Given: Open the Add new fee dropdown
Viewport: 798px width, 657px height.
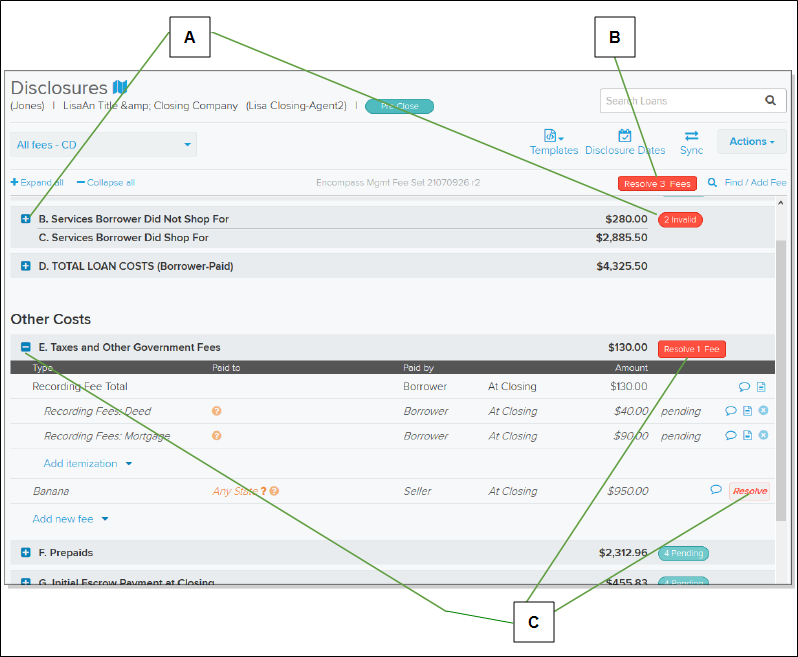Looking at the screenshot, I should tap(70, 519).
